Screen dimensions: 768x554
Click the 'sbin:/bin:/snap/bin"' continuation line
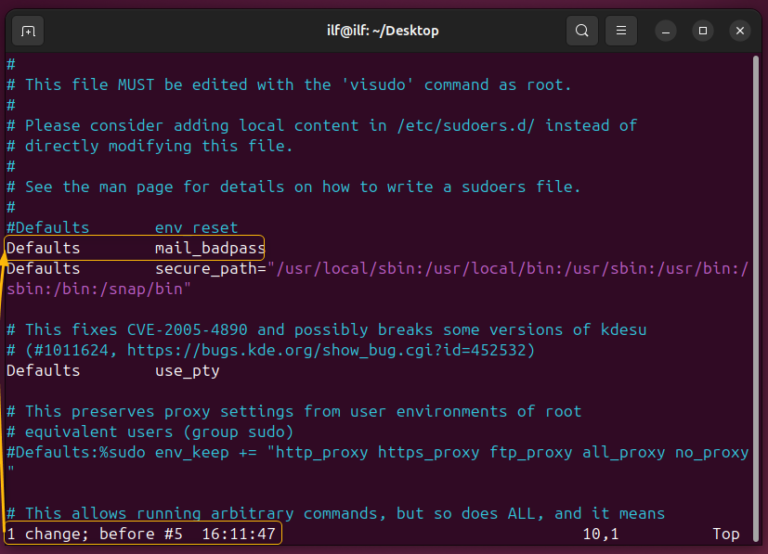pyautogui.click(x=98, y=289)
